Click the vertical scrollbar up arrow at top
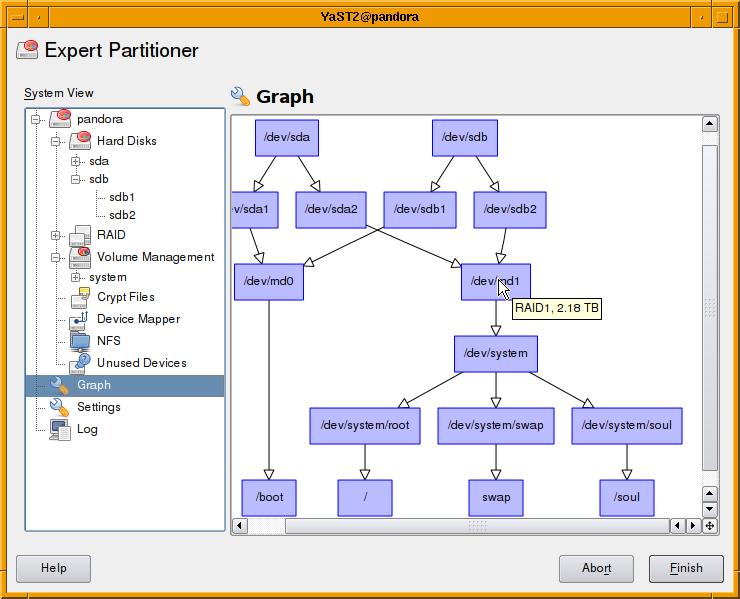Image resolution: width=740 pixels, height=599 pixels. pyautogui.click(x=710, y=124)
